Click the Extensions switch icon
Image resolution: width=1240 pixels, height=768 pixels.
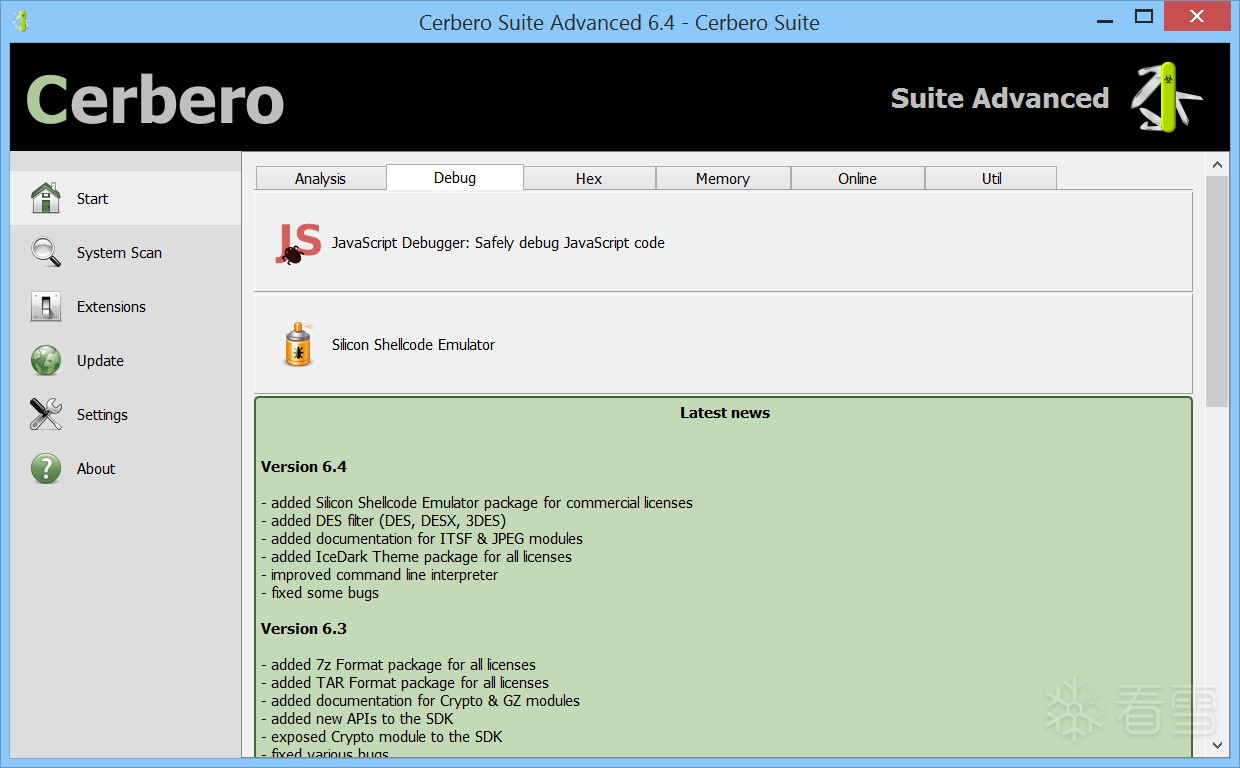(46, 306)
